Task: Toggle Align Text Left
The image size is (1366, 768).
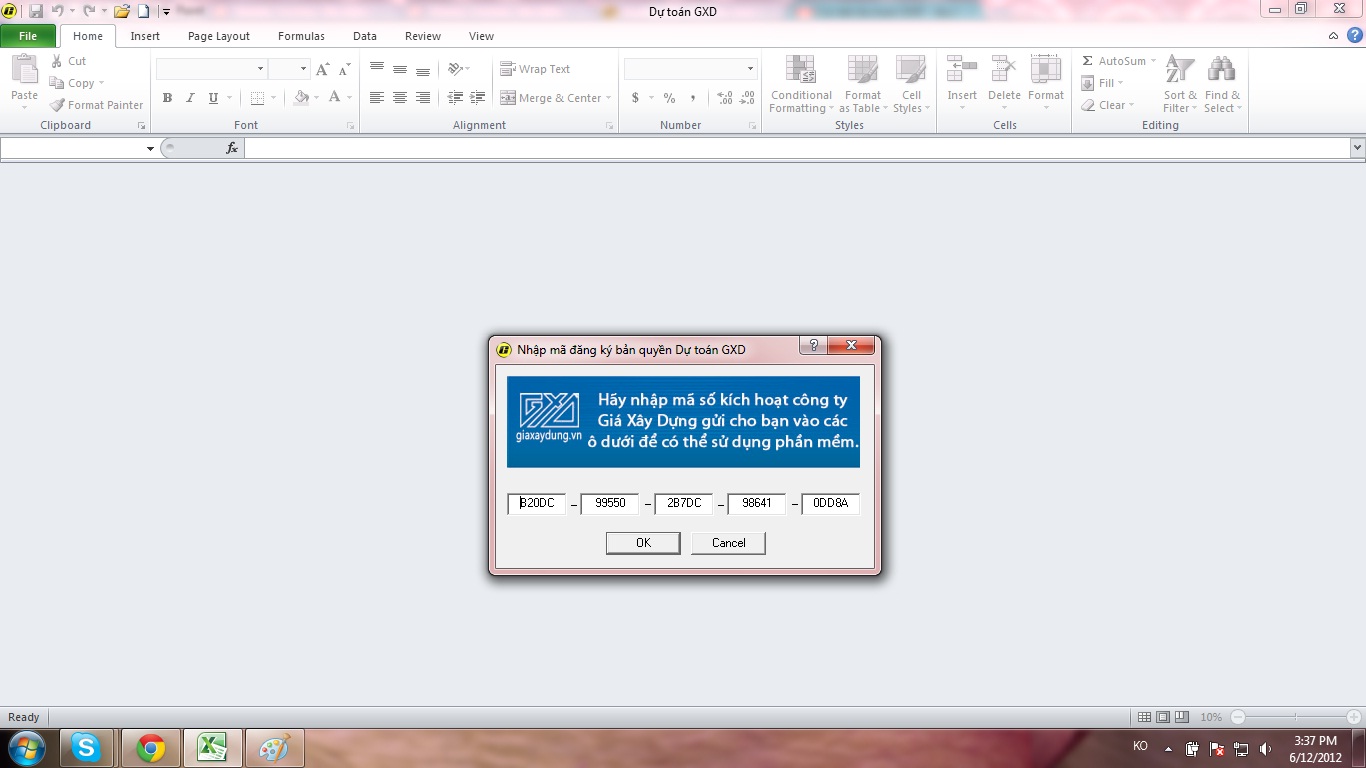Action: point(377,98)
